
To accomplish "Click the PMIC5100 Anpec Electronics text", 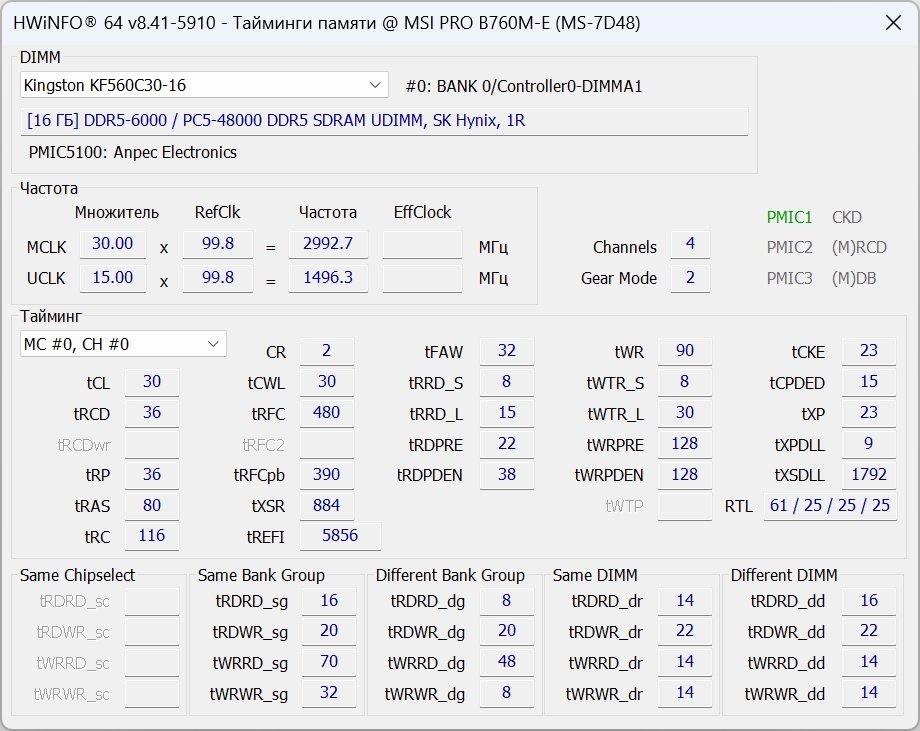I will [x=133, y=153].
